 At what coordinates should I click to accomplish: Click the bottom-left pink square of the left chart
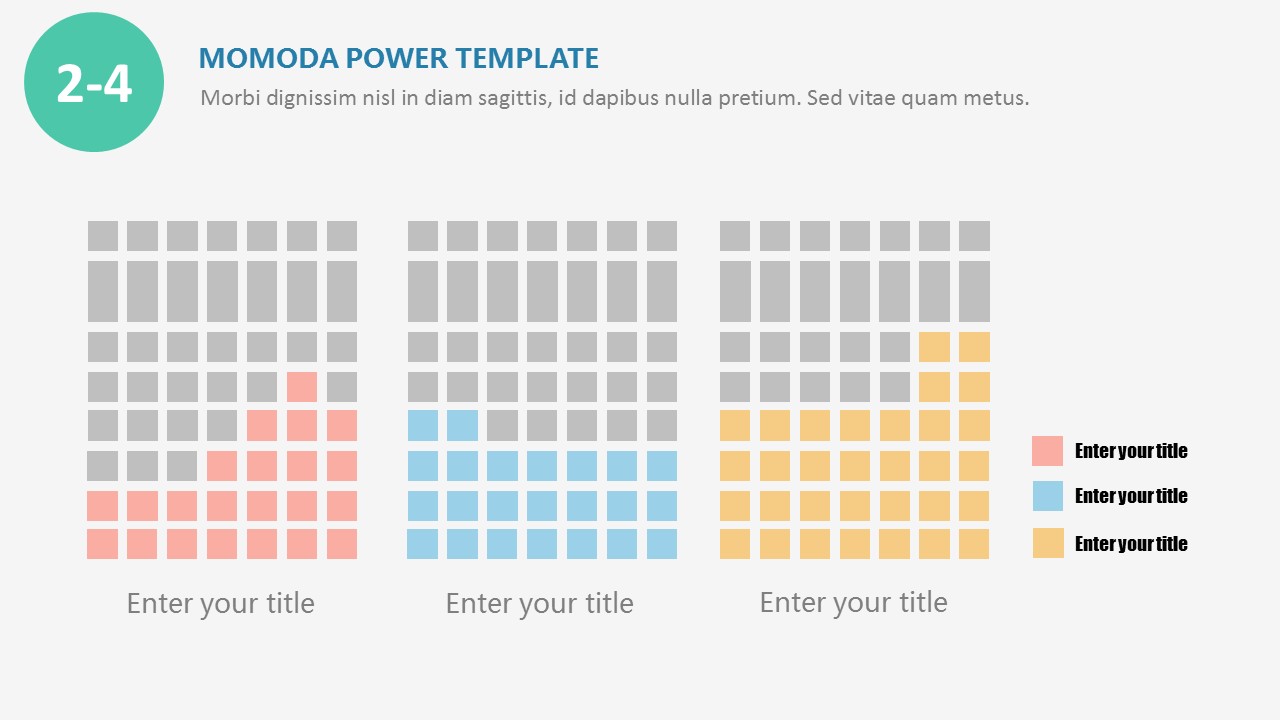(102, 544)
